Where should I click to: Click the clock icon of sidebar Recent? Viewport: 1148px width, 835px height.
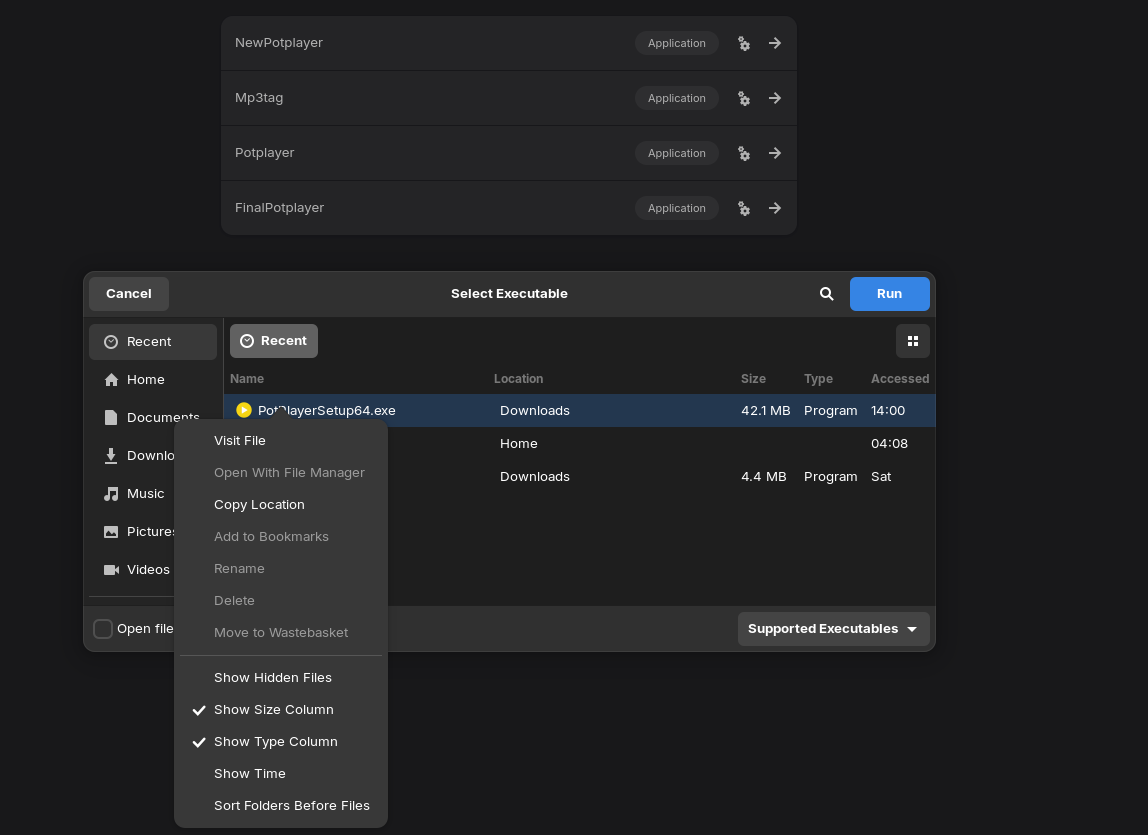(x=111, y=342)
